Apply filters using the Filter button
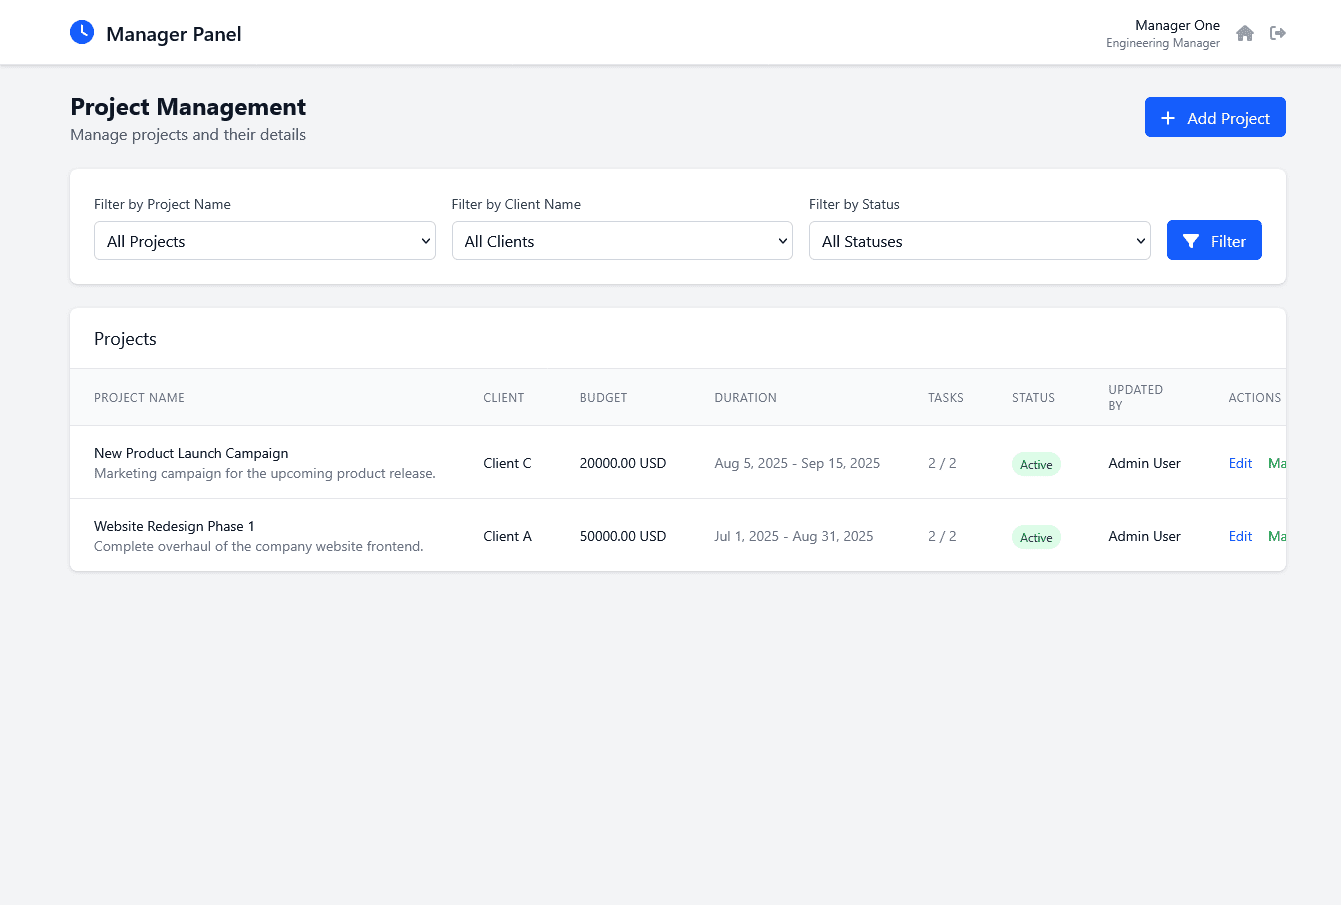 tap(1214, 240)
